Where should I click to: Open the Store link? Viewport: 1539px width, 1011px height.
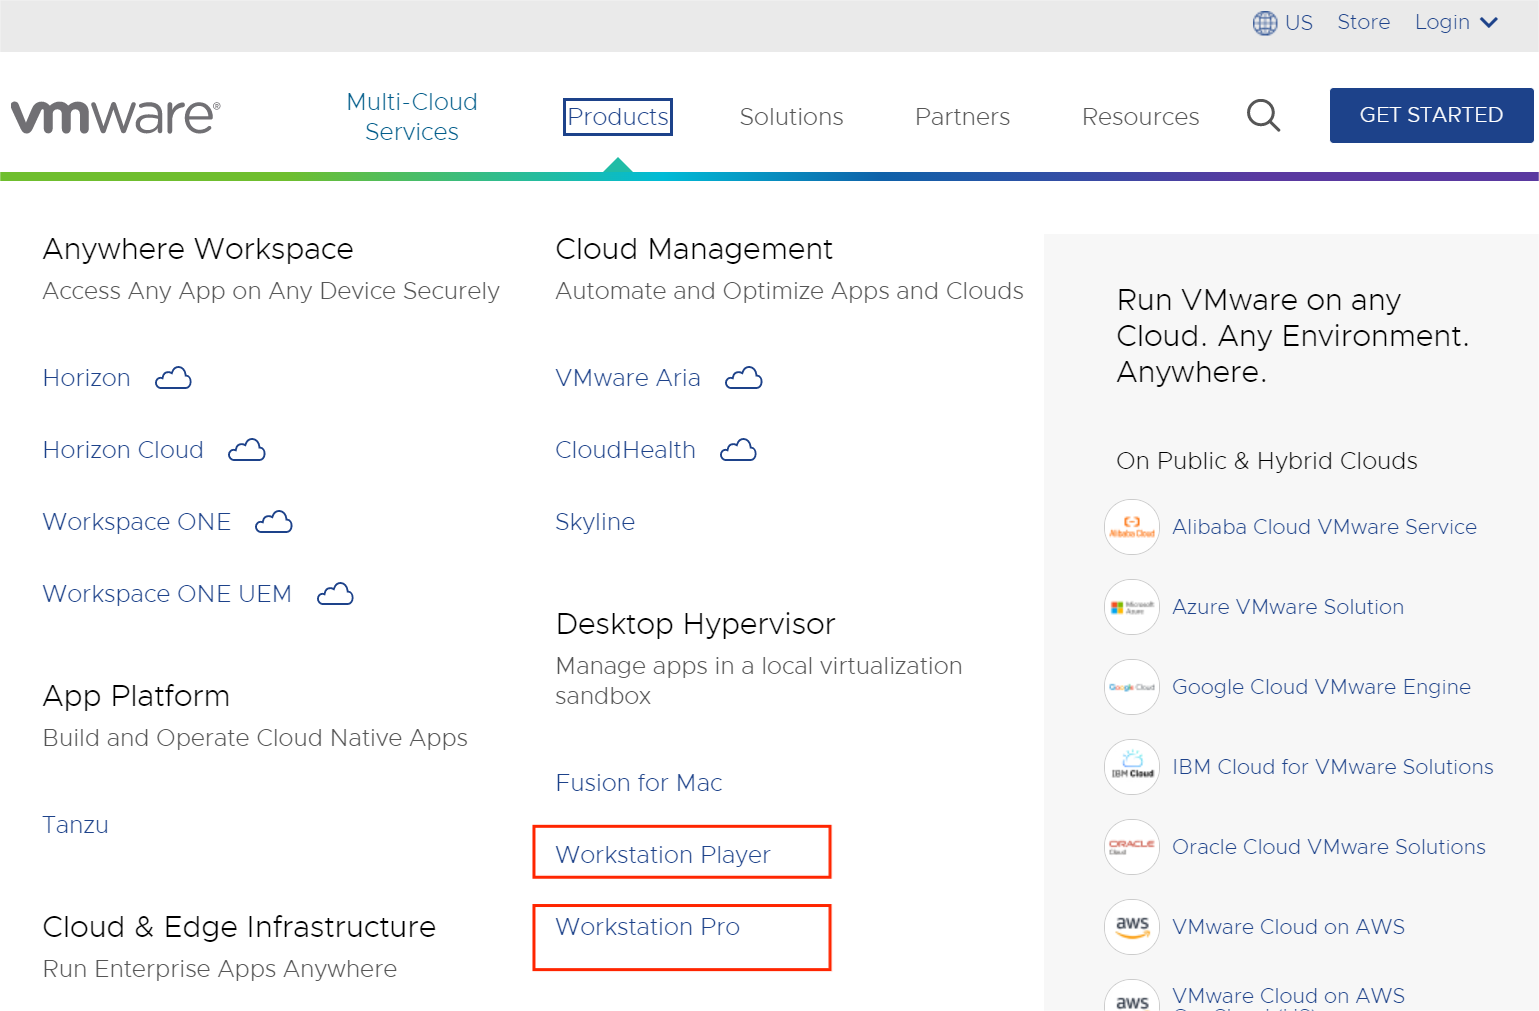pyautogui.click(x=1364, y=22)
